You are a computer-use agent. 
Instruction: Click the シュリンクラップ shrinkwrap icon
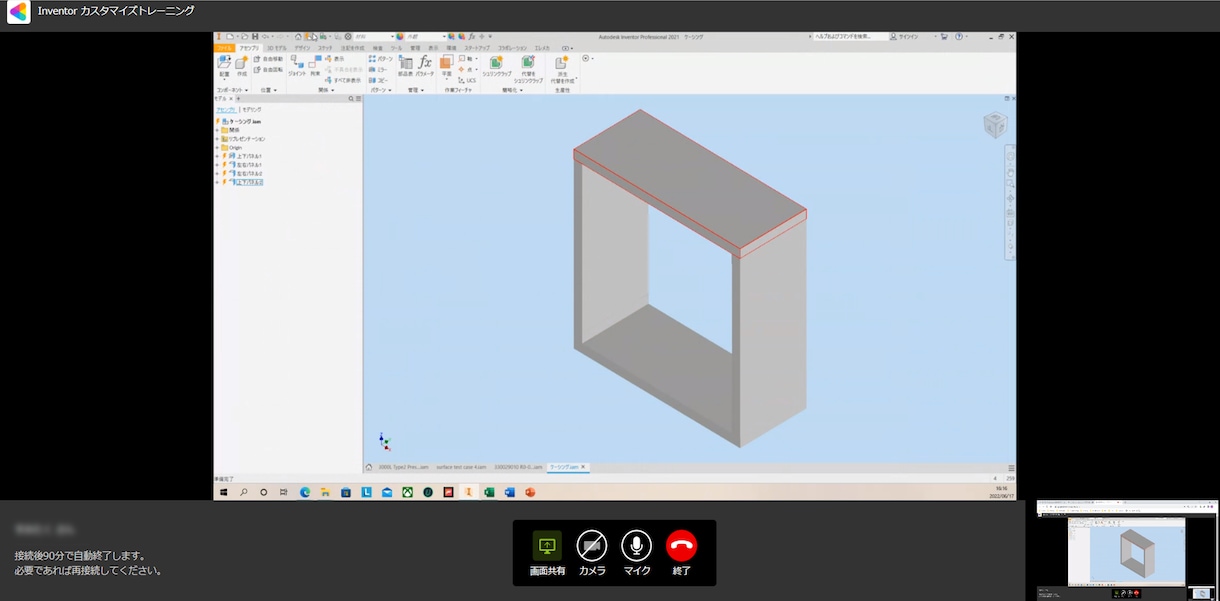coord(496,64)
